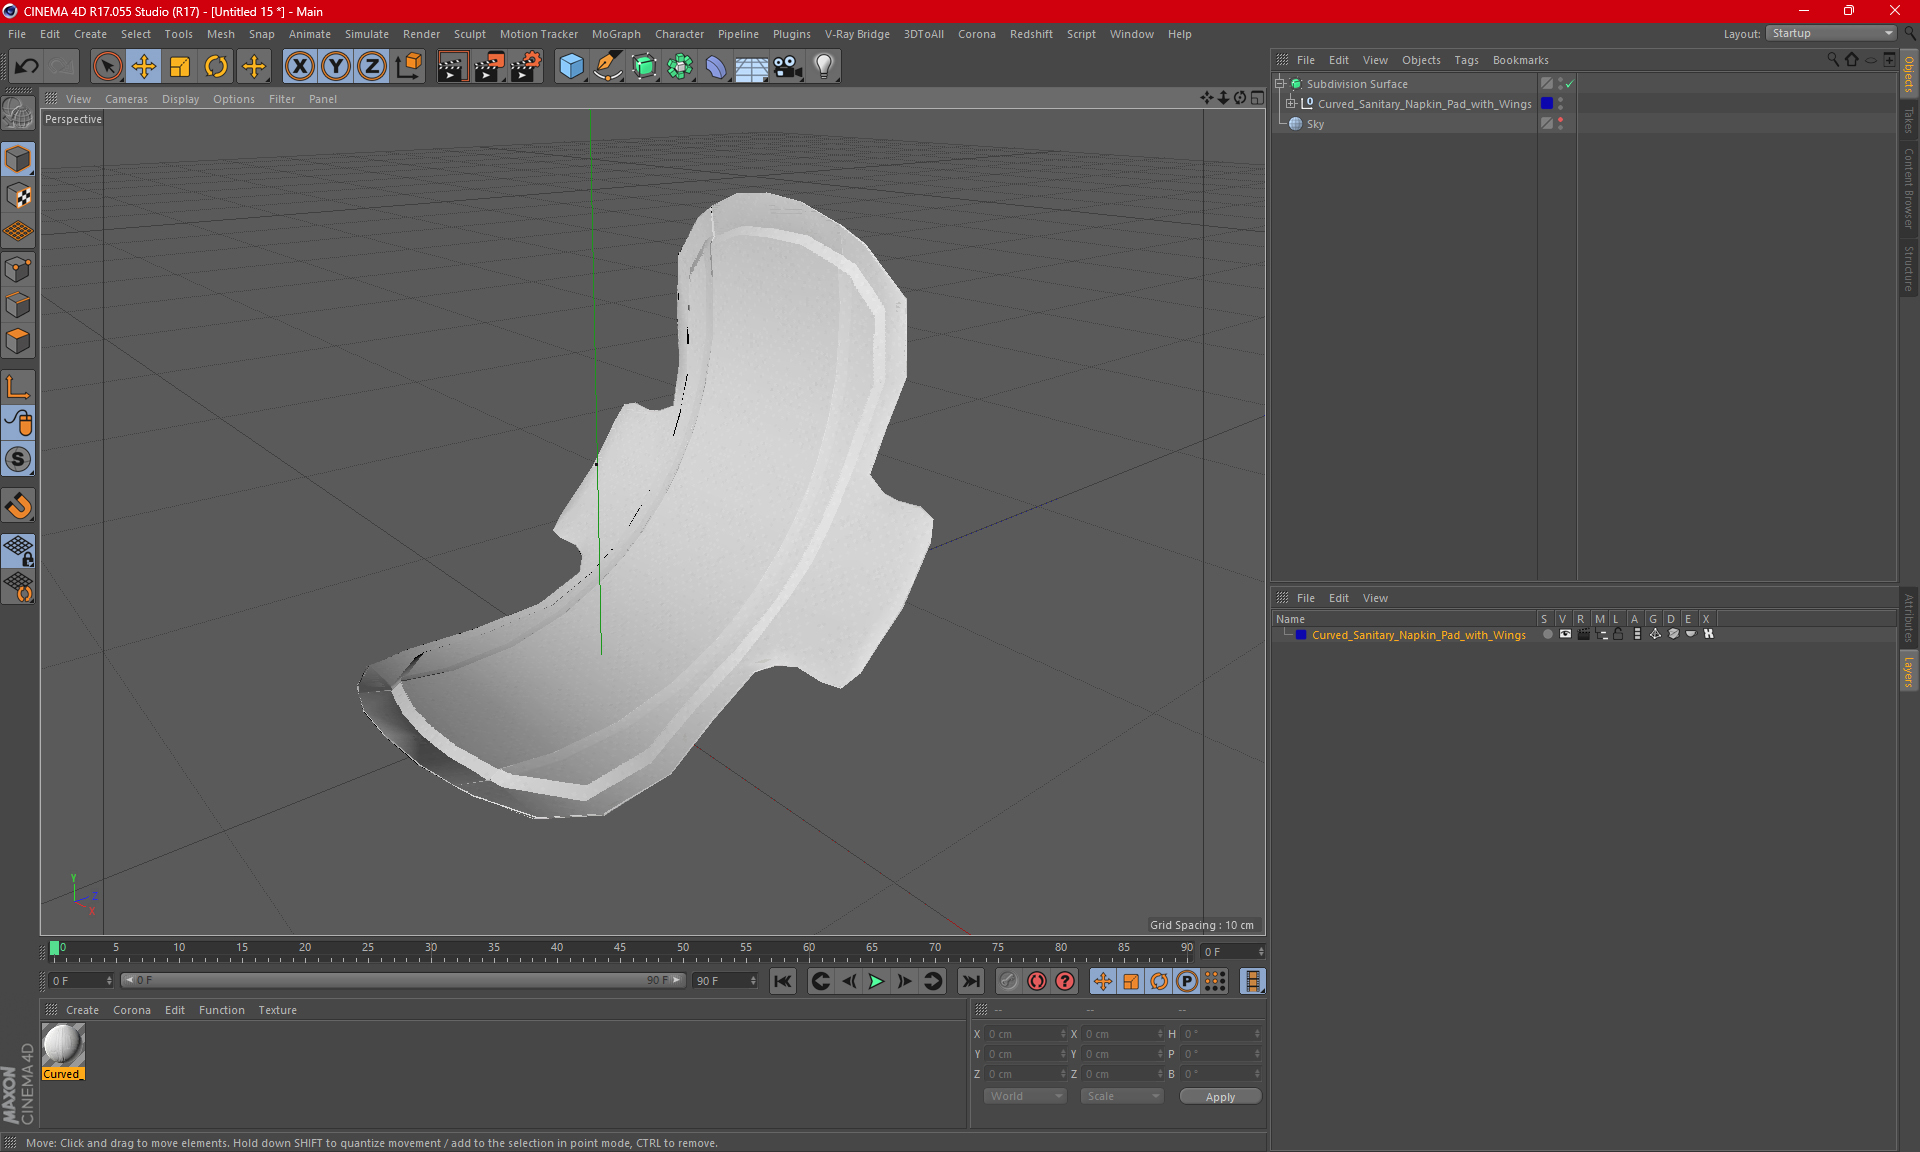1920x1152 pixels.
Task: Click layer color swatch in Layers panel
Action: [x=1301, y=635]
